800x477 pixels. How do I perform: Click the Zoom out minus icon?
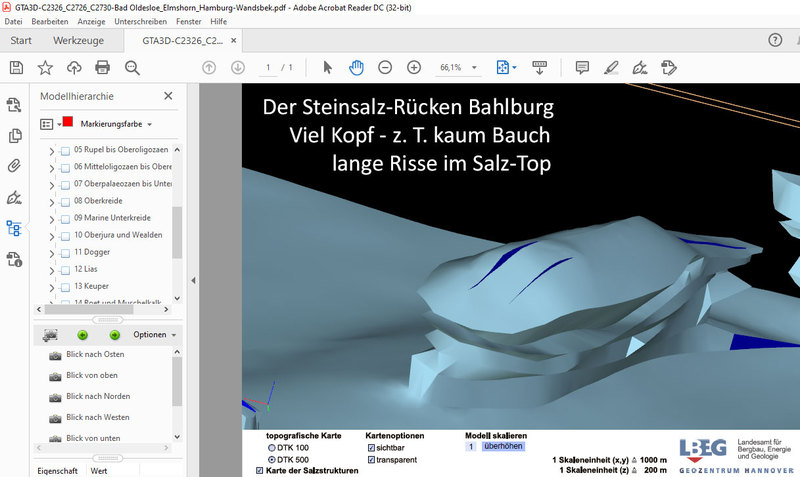(385, 67)
